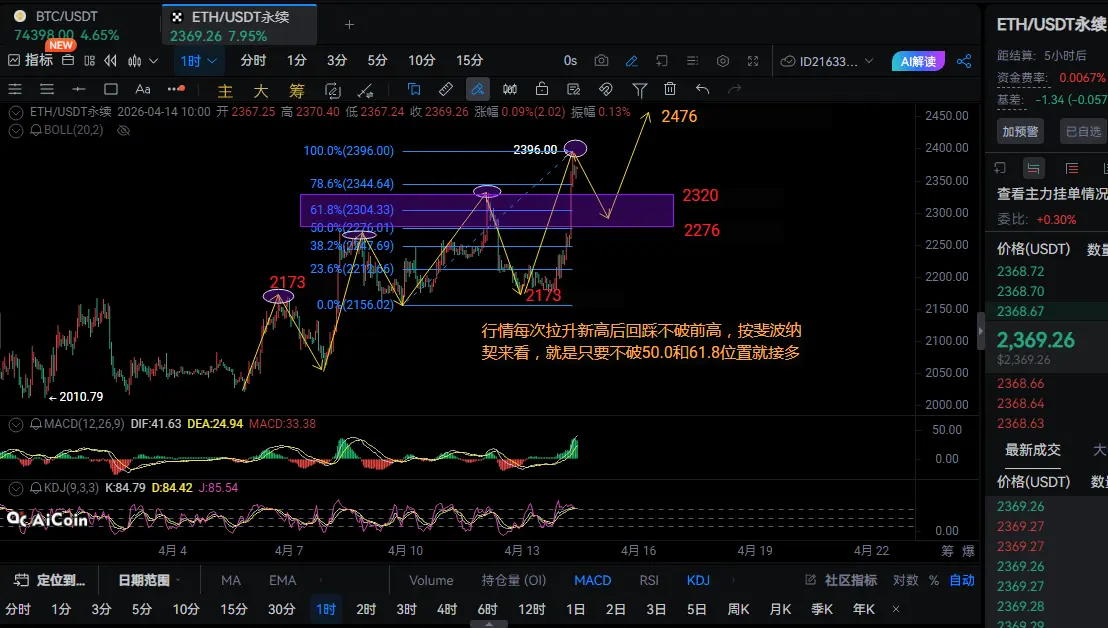Open the 日期范围 date range dropdown
Screen dimensions: 1108x628
148,580
